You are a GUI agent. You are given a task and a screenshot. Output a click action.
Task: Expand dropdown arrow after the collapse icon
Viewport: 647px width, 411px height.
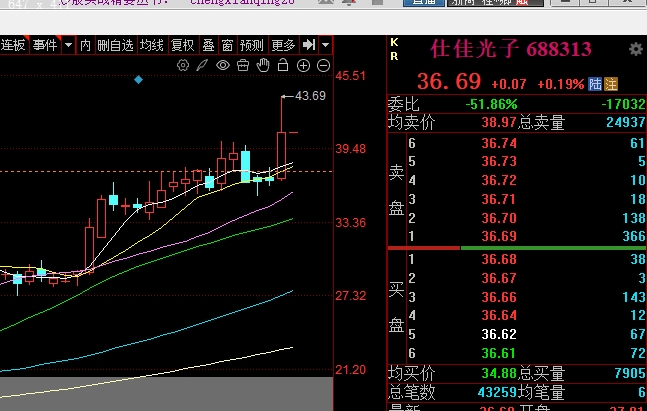(326, 45)
